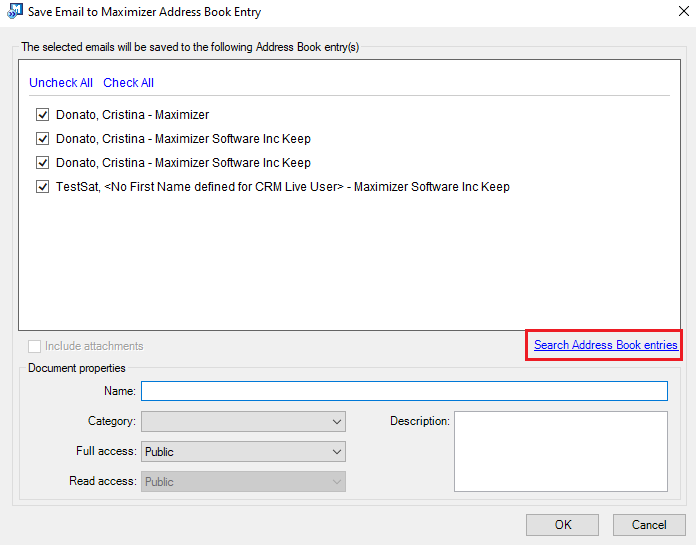Click the Check All link
This screenshot has width=696, height=545.
128,83
